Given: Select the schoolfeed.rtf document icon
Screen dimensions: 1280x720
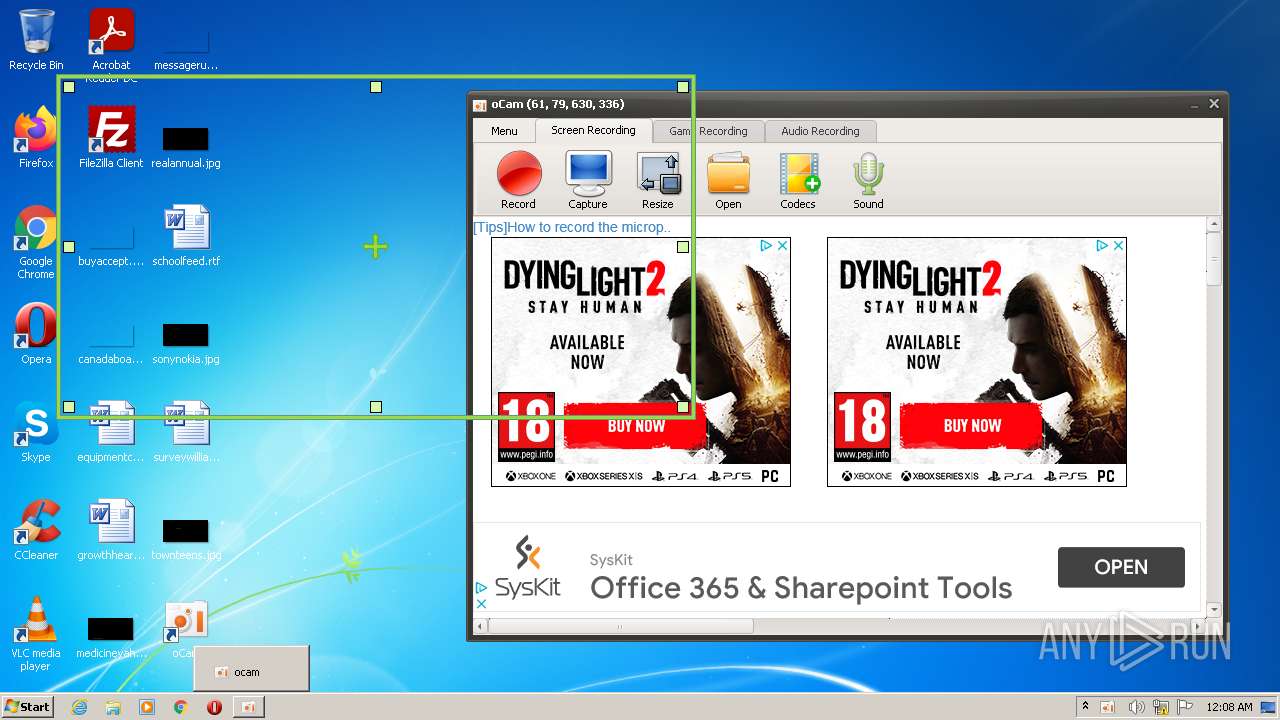Looking at the screenshot, I should pyautogui.click(x=186, y=236).
